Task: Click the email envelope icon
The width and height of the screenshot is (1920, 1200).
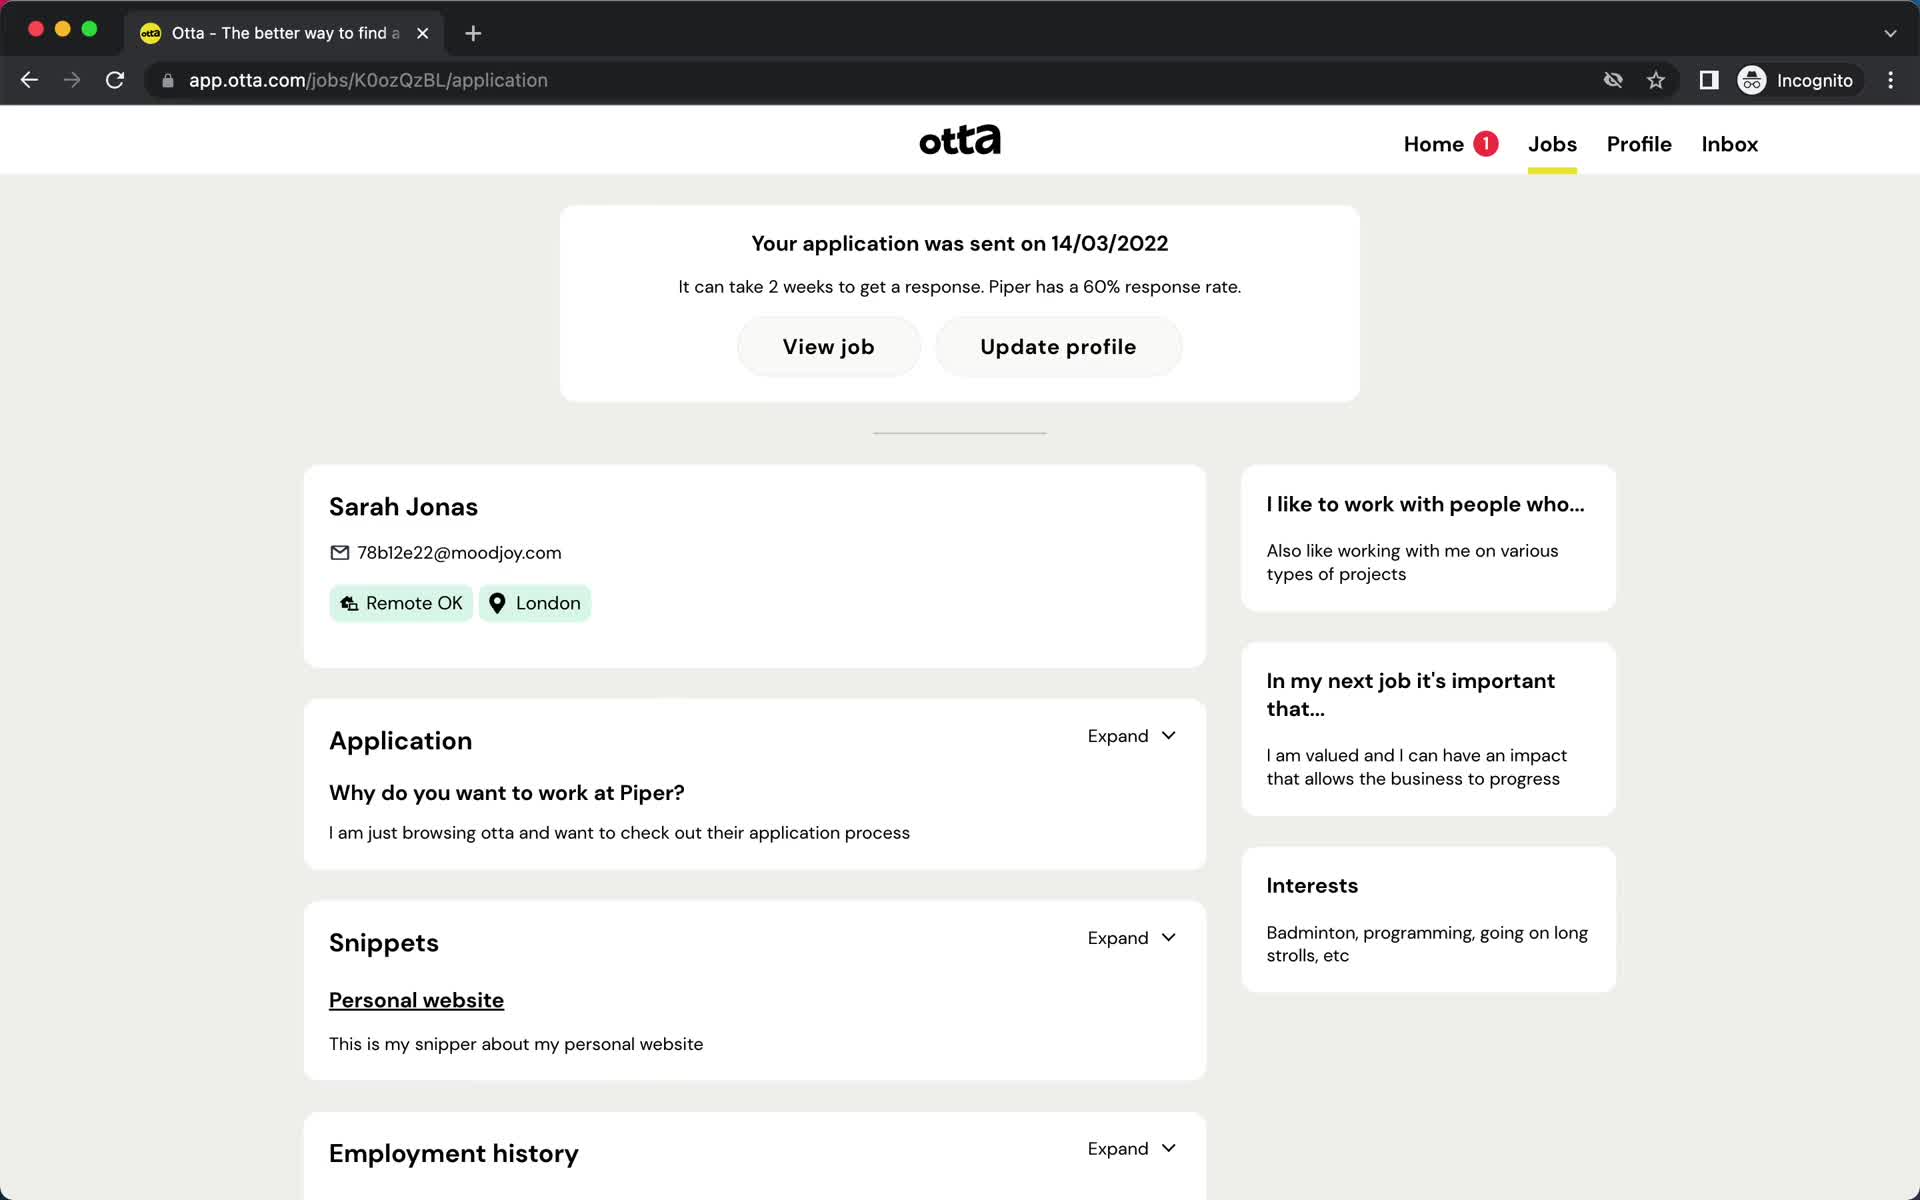Action: 339,553
